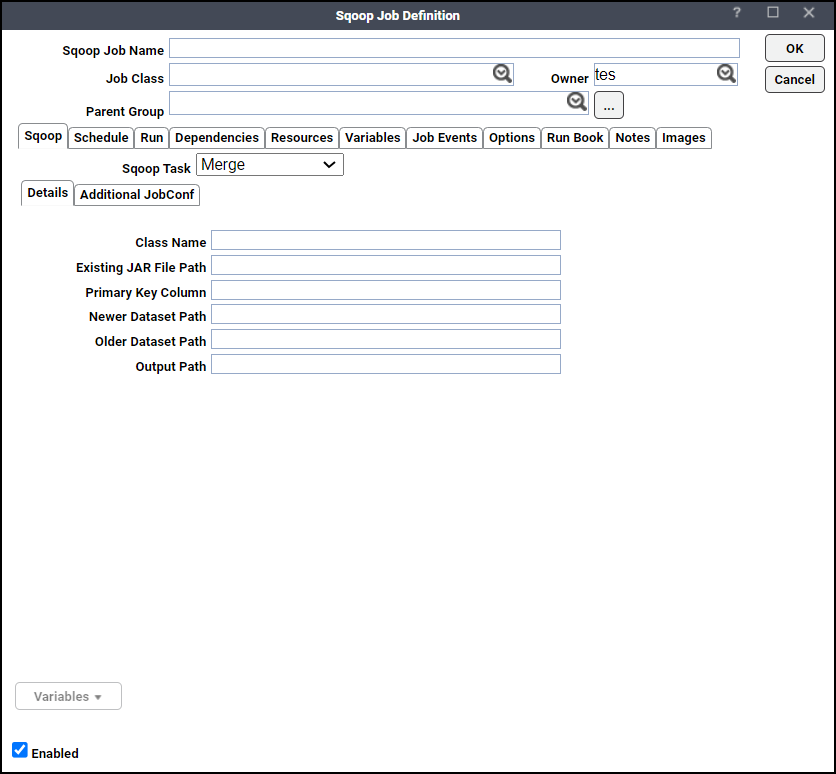Open the Run Book tab
This screenshot has height=774, width=836.
575,138
